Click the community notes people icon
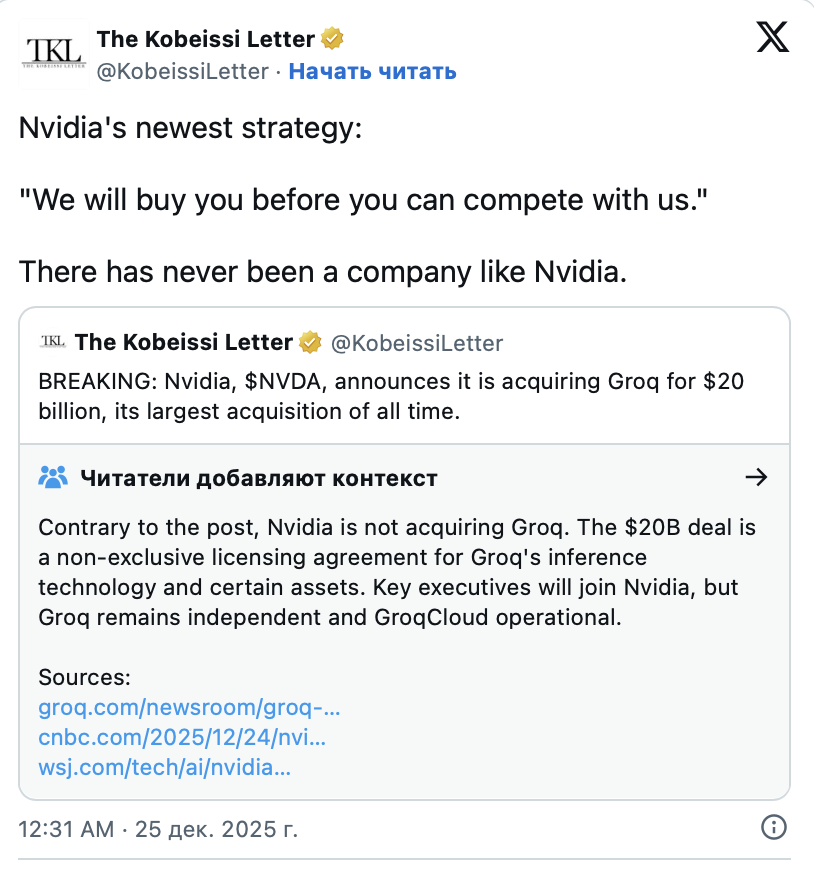 [52, 477]
